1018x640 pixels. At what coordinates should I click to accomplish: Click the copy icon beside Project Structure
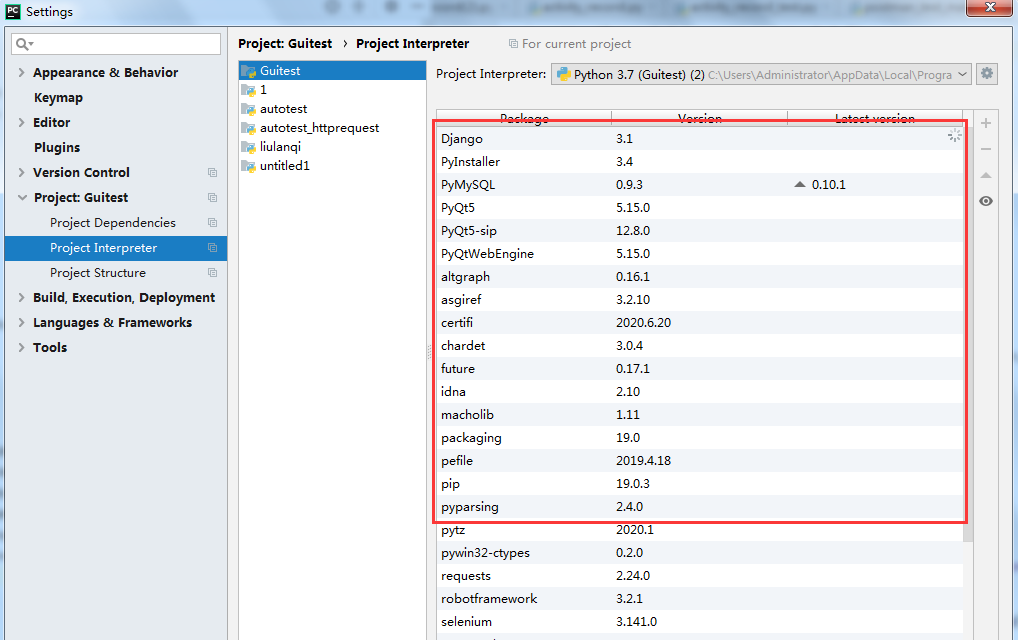point(212,273)
